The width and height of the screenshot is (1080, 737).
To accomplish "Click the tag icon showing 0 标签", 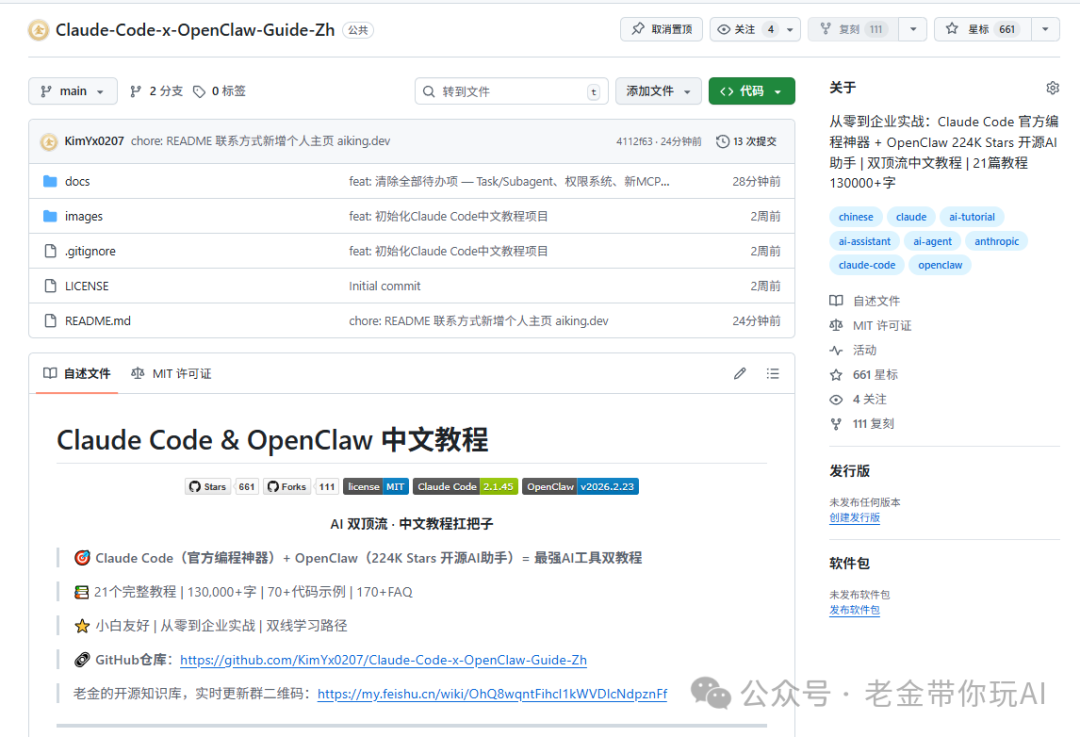I will point(201,90).
